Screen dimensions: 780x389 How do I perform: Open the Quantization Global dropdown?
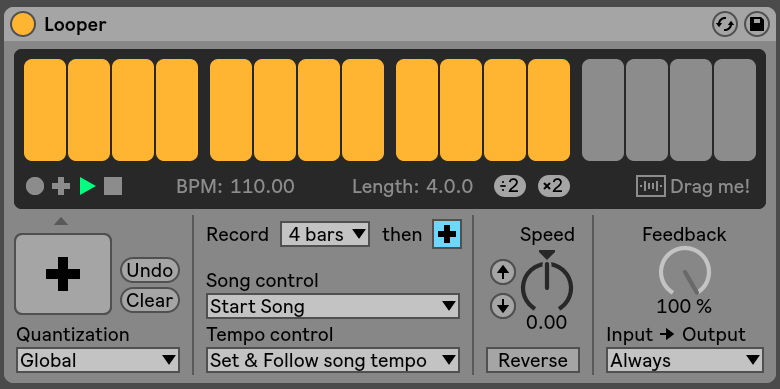coord(98,360)
